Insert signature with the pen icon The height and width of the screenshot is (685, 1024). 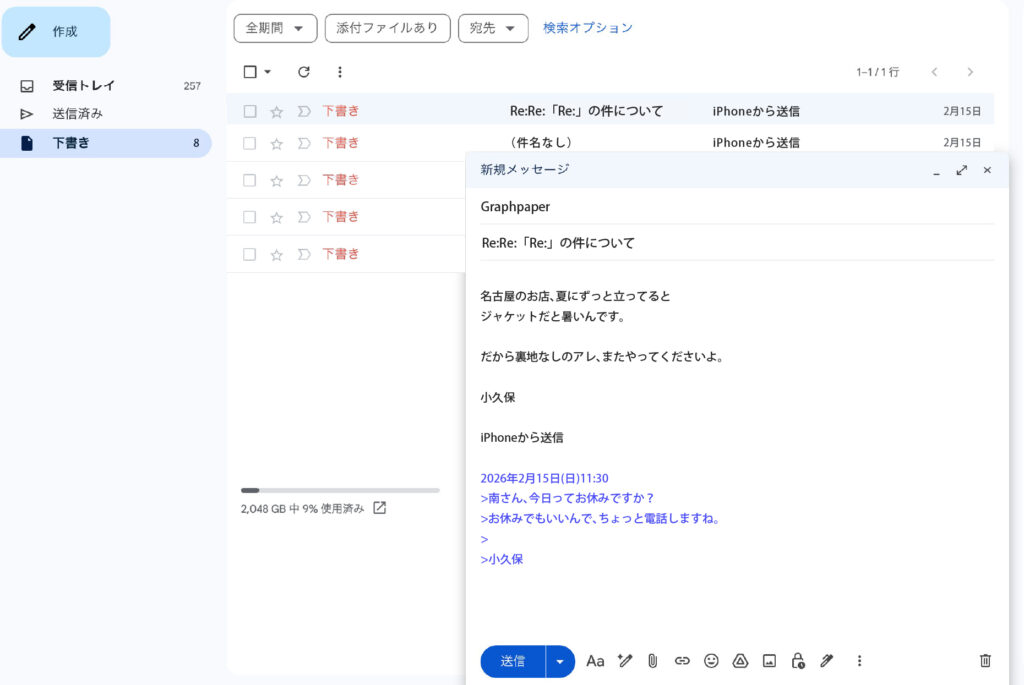point(827,661)
